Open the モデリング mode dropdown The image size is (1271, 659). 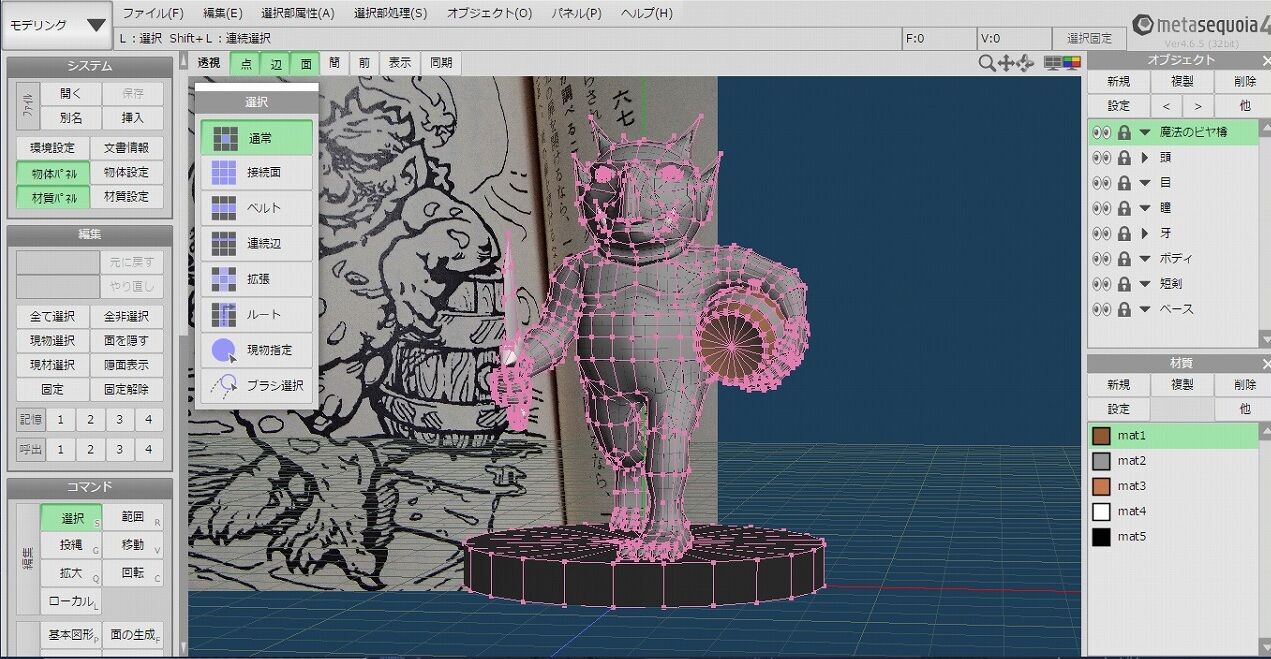coord(56,25)
